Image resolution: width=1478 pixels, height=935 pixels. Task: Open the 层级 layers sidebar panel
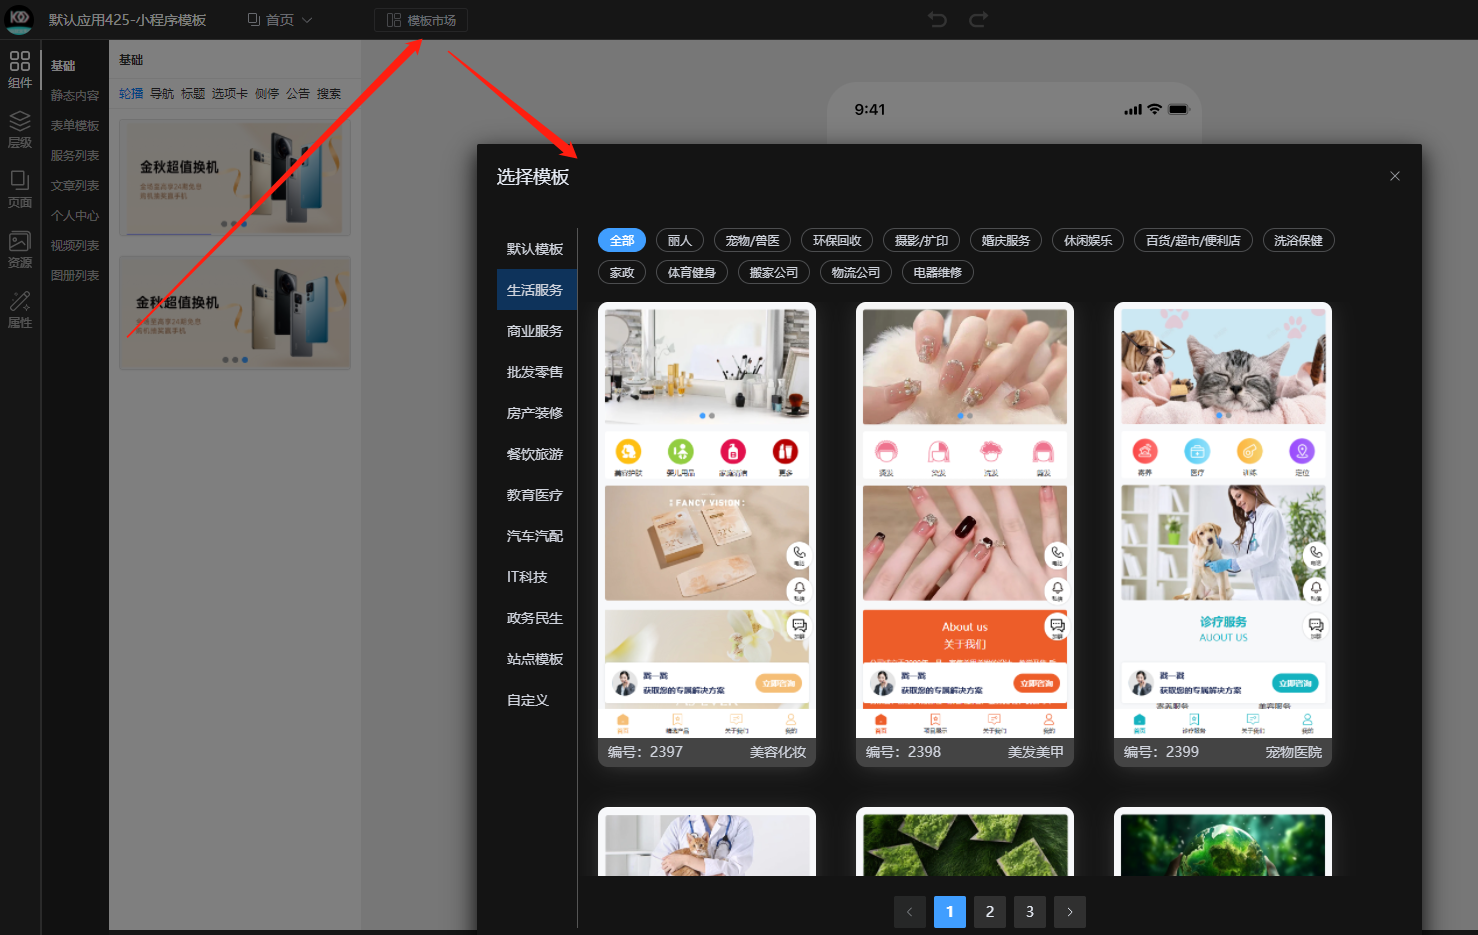(20, 129)
